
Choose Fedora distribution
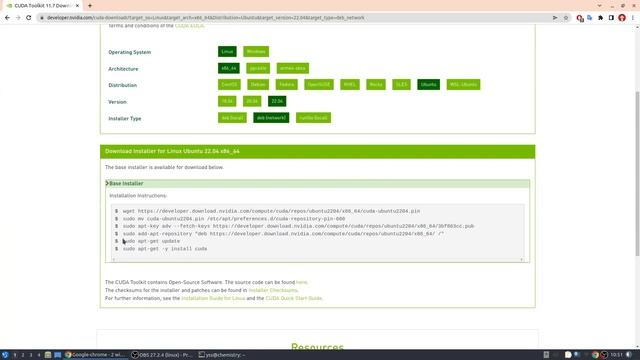[287, 84]
